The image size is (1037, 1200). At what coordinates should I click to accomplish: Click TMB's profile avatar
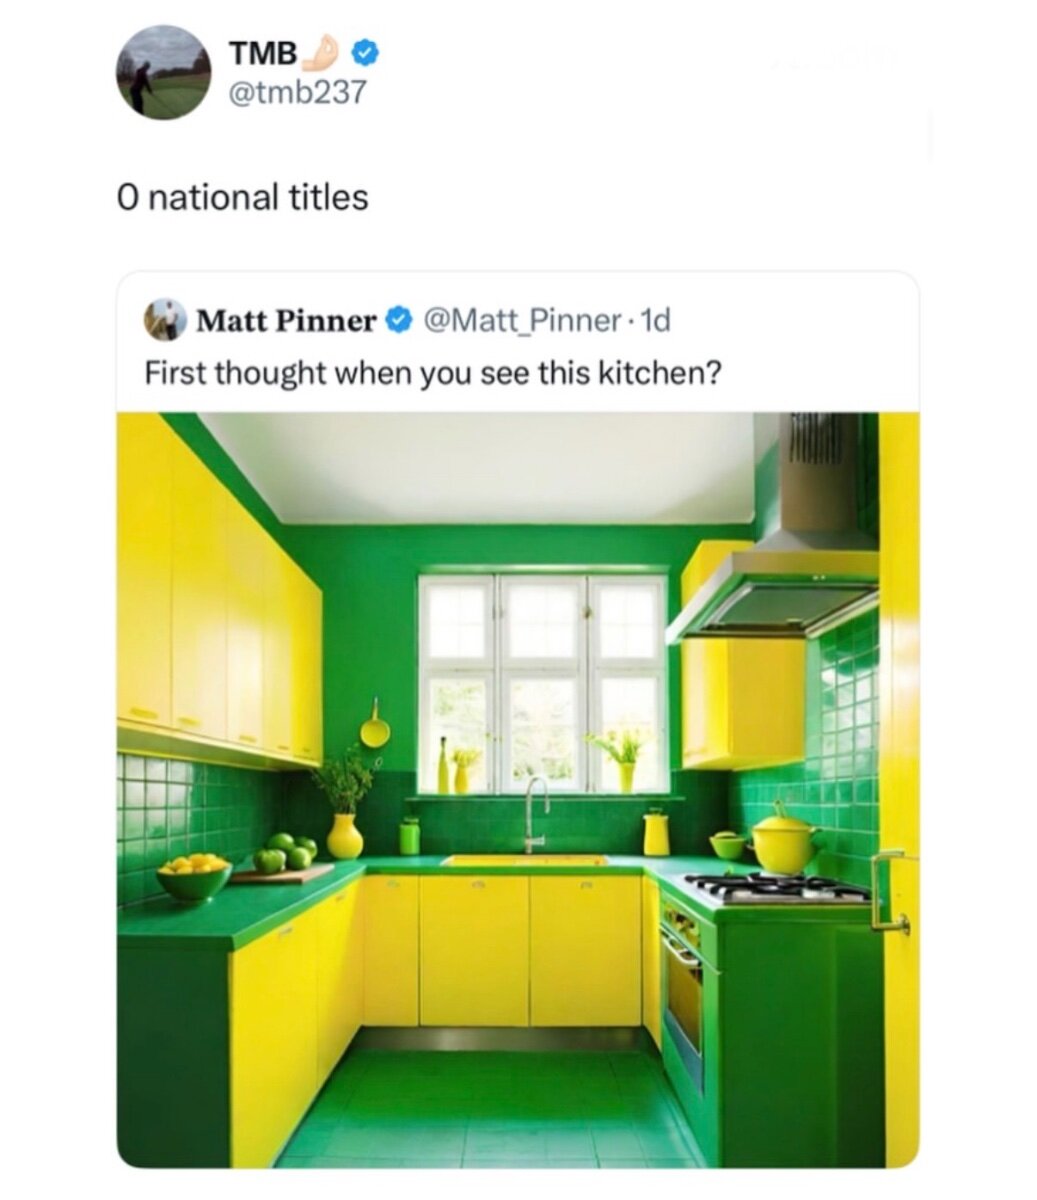pyautogui.click(x=164, y=73)
